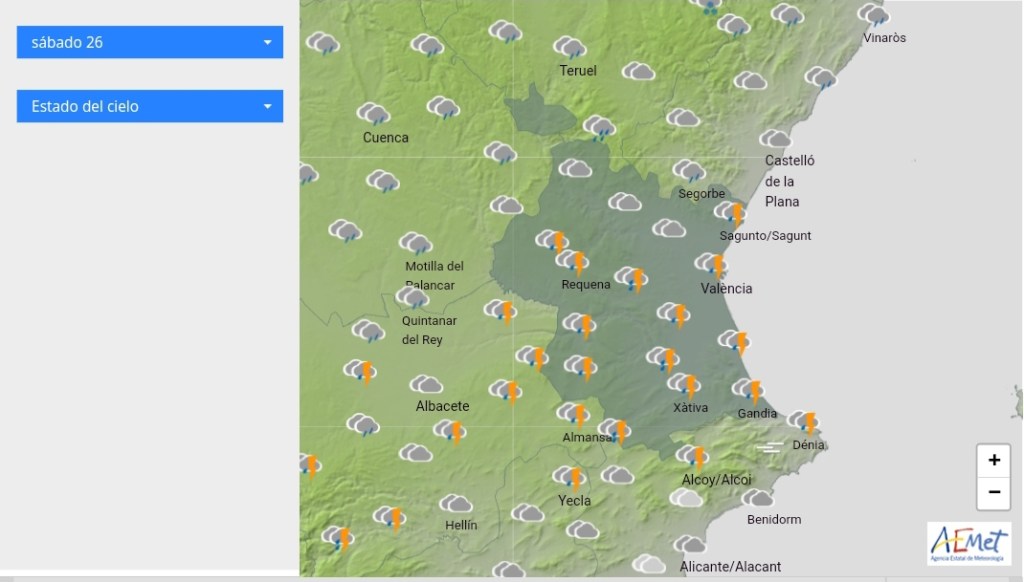Click the thunderstorm icon above Gandia
Image resolution: width=1024 pixels, height=582 pixels.
click(750, 390)
